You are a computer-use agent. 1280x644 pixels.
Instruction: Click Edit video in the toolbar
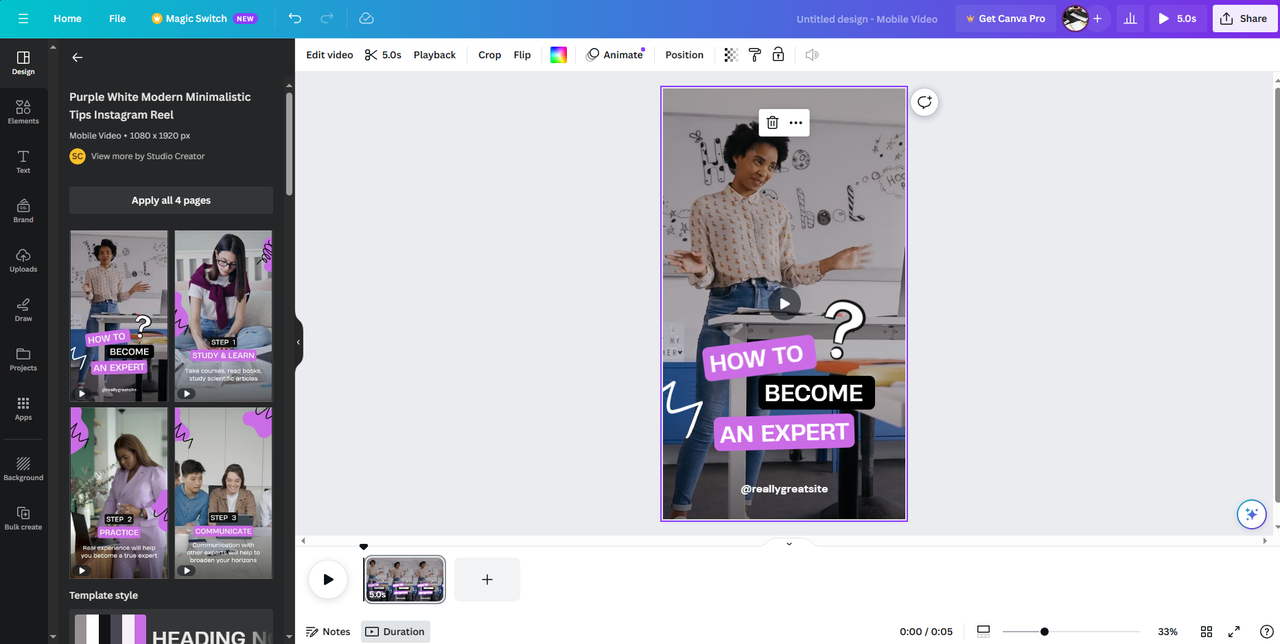[x=329, y=55]
